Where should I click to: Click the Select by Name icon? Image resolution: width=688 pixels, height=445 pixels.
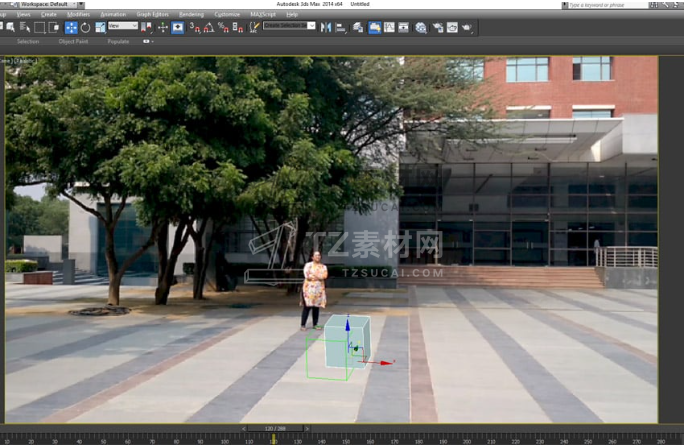pyautogui.click(x=25, y=28)
